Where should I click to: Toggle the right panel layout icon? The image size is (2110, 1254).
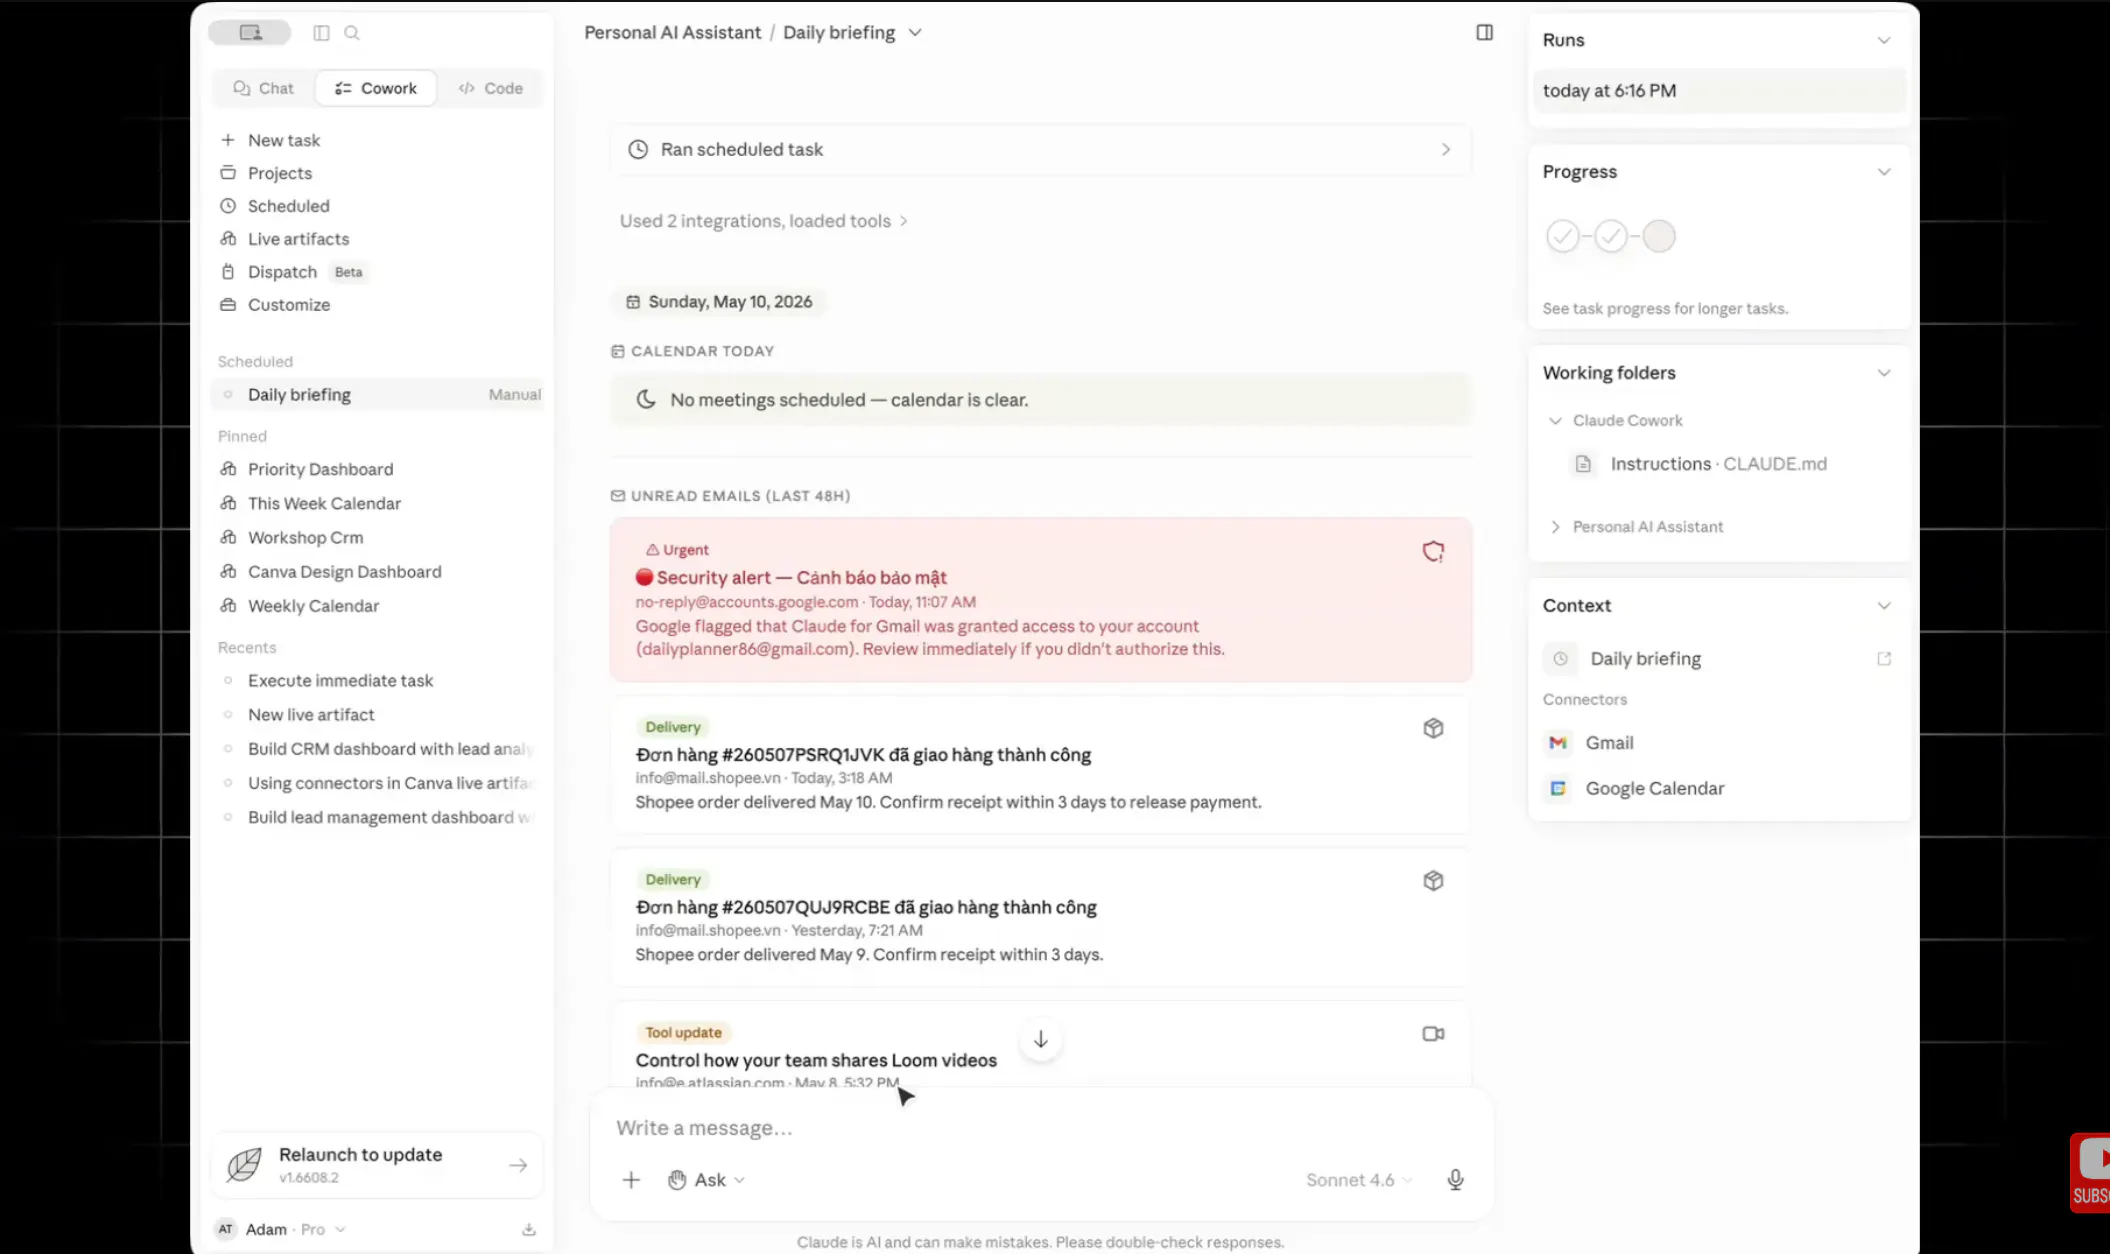[1484, 33]
